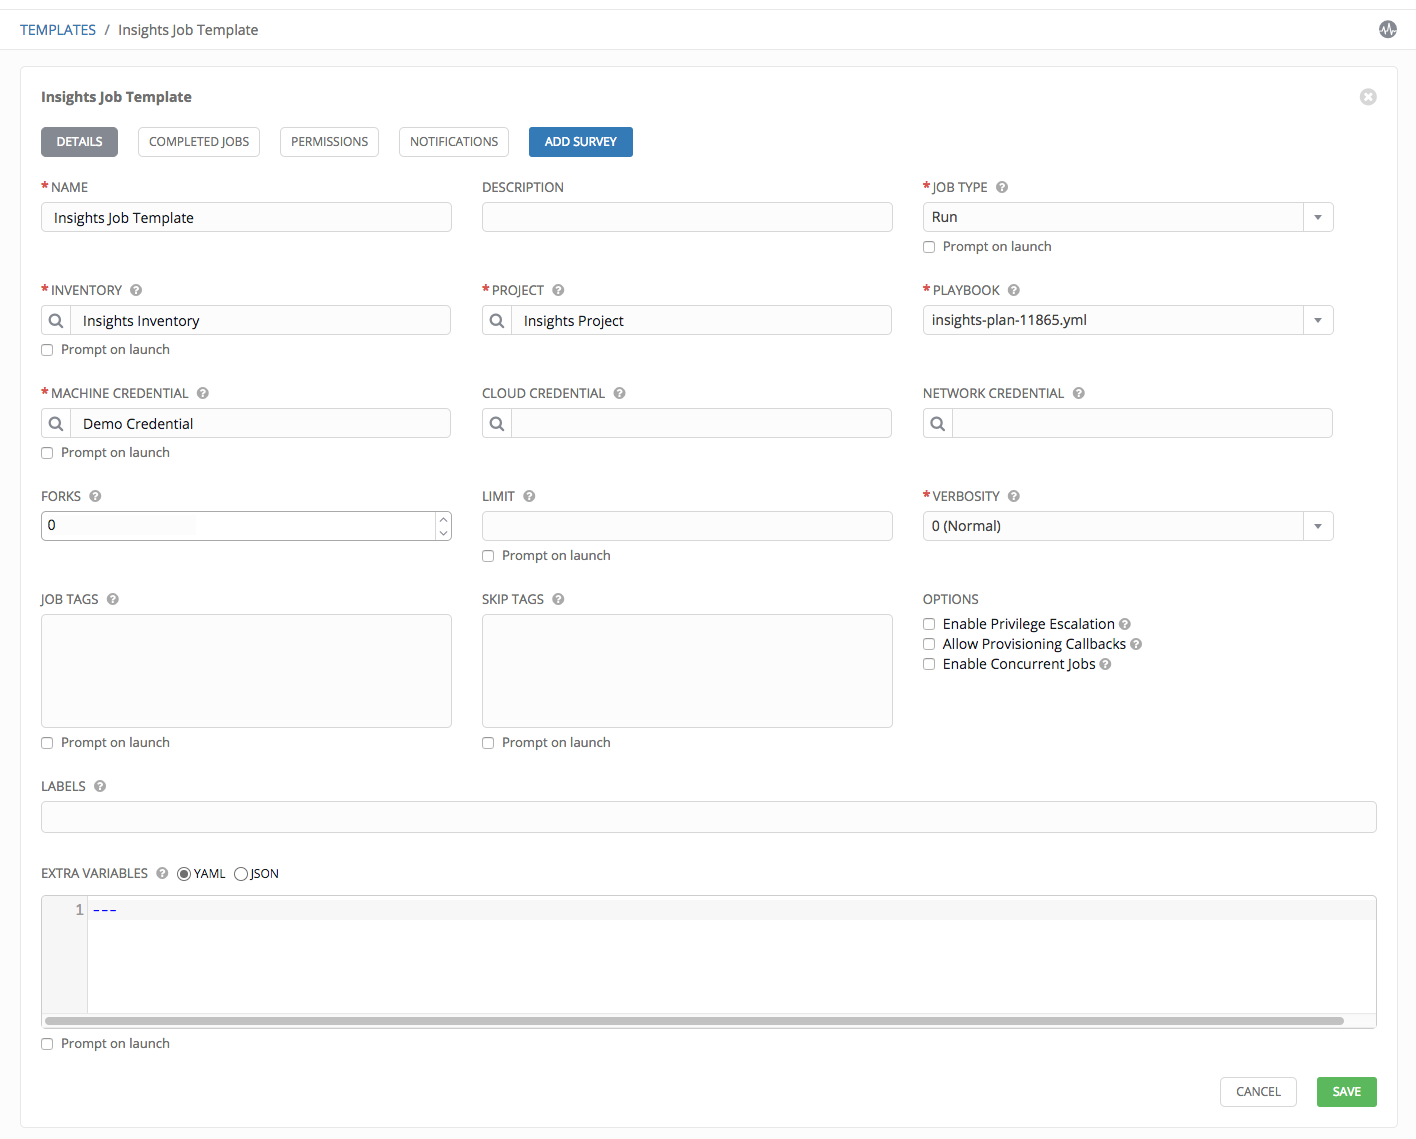Open Project lookup search icon
Screen dimensions: 1416x1139
pos(497,320)
